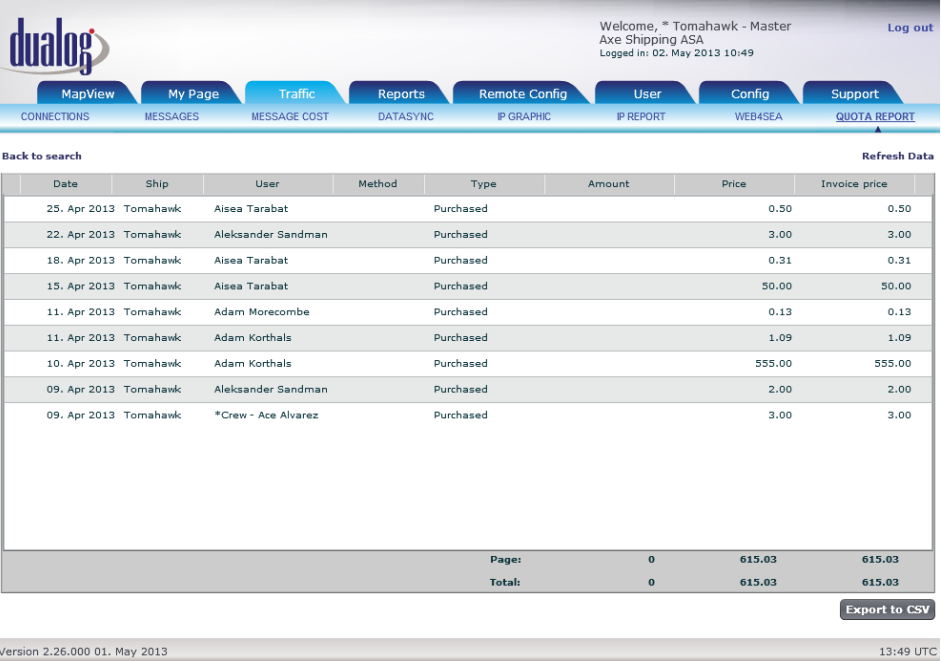Sort by the Amount column header

(609, 184)
